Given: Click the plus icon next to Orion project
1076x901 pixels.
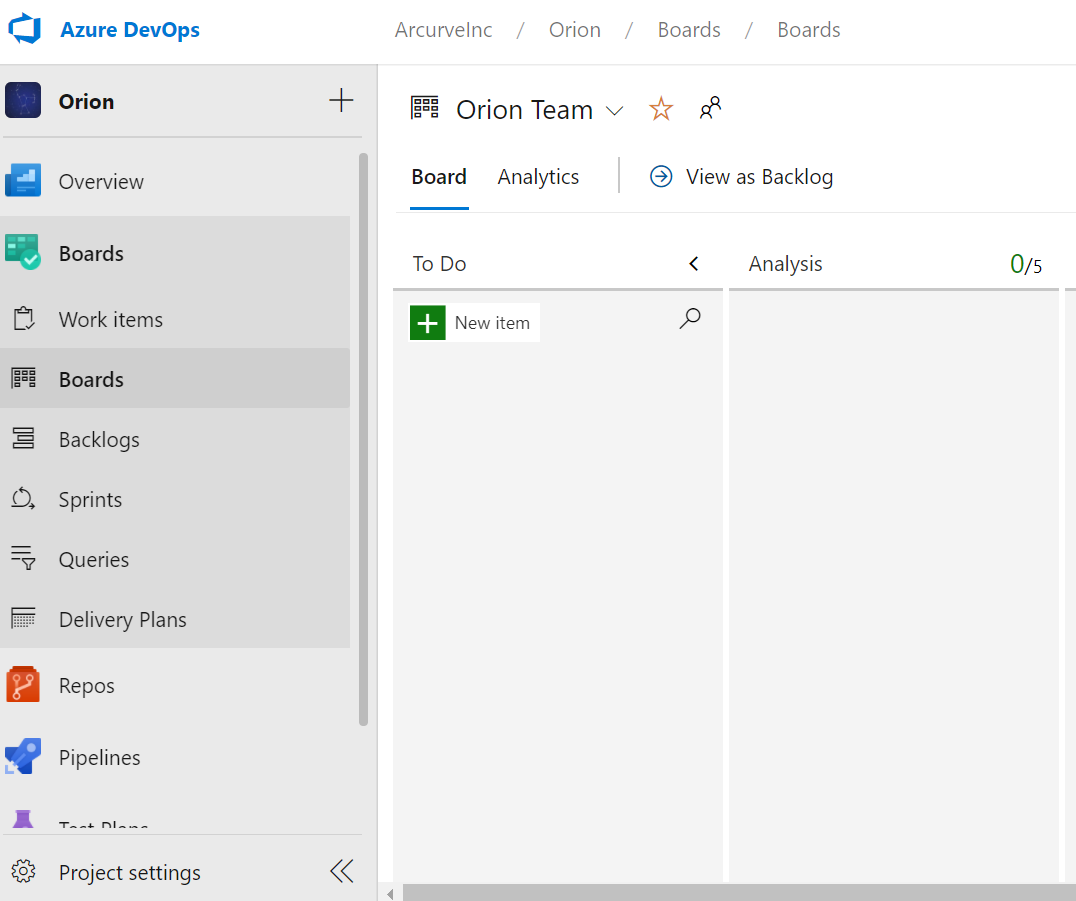Looking at the screenshot, I should 341,101.
